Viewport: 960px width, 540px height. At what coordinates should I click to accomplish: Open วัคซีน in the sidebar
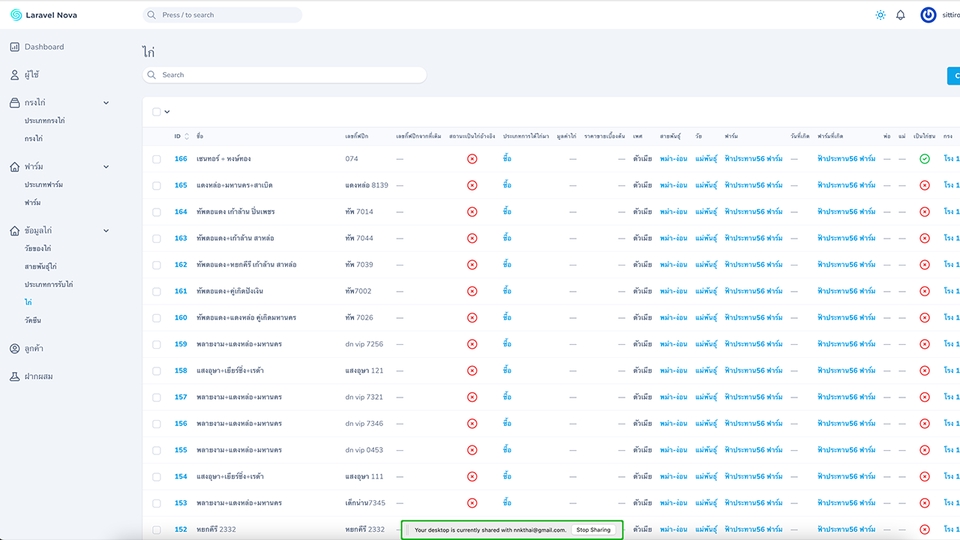pos(33,320)
